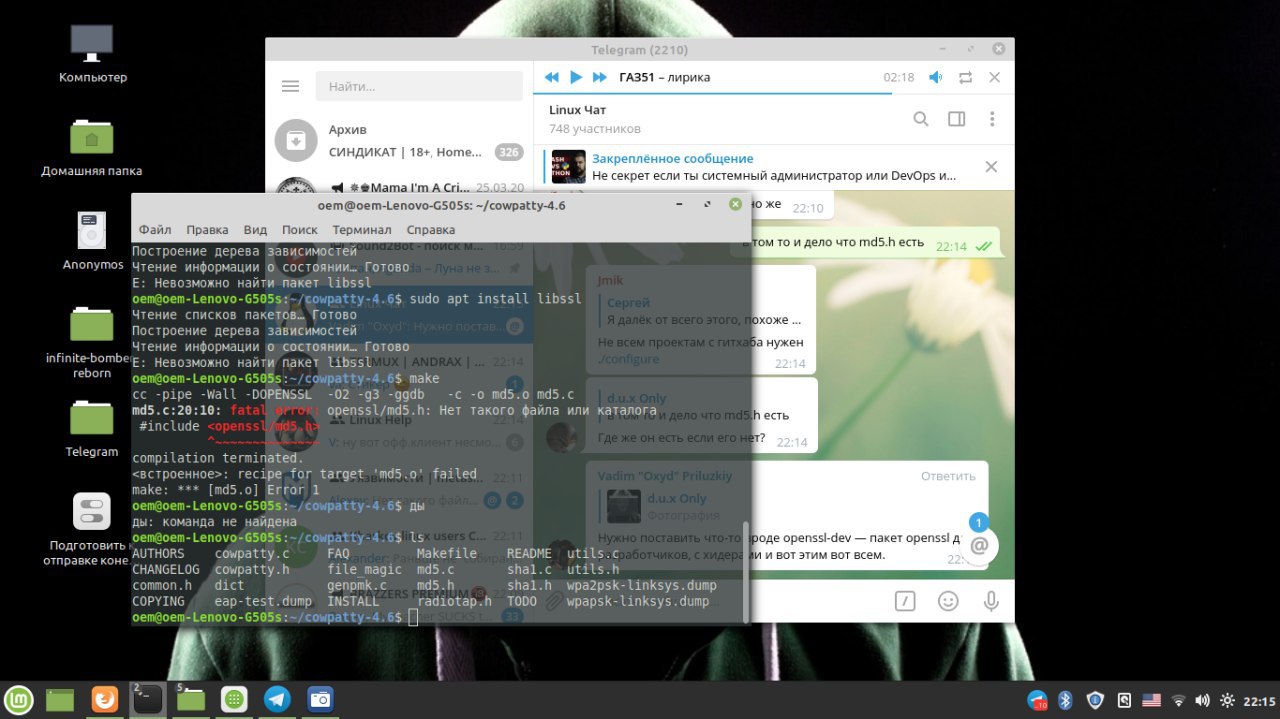The width and height of the screenshot is (1280, 719).
Task: Select Подготовить к отправке desktop icon
Action: [92, 528]
